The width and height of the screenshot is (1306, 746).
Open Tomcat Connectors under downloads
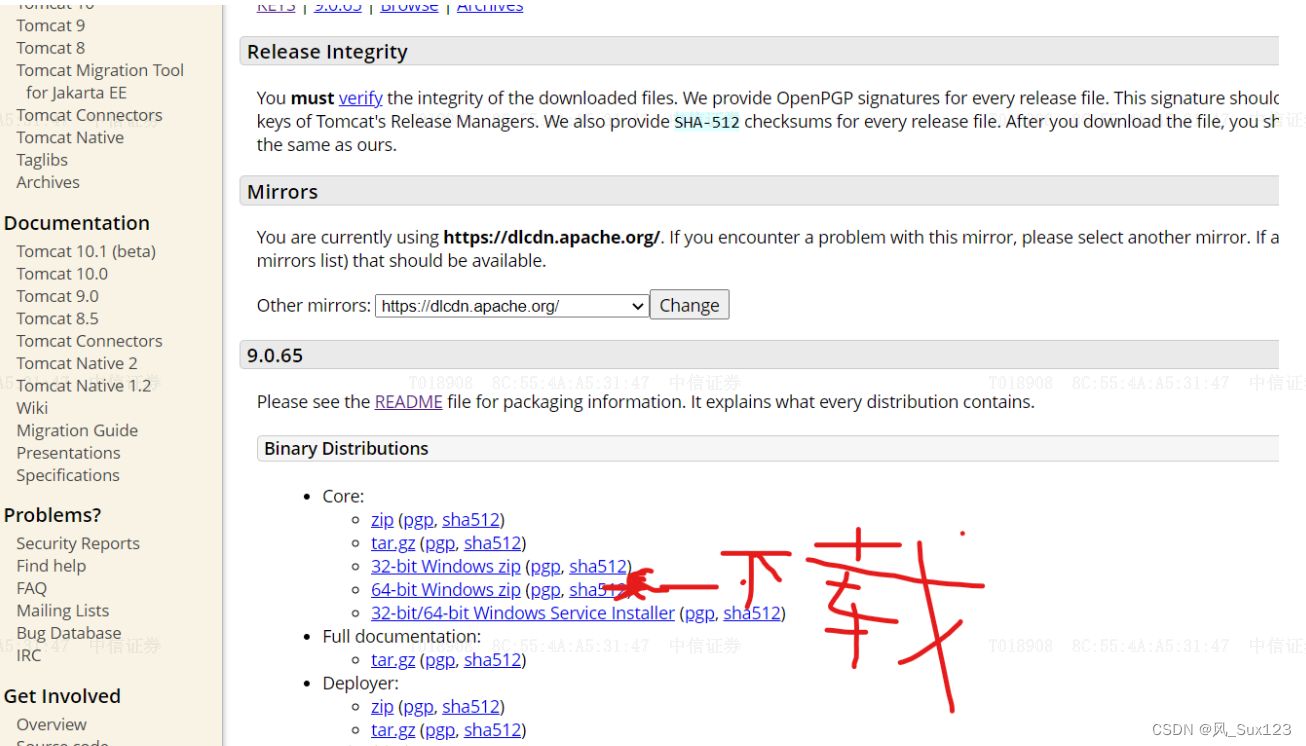[x=89, y=115]
